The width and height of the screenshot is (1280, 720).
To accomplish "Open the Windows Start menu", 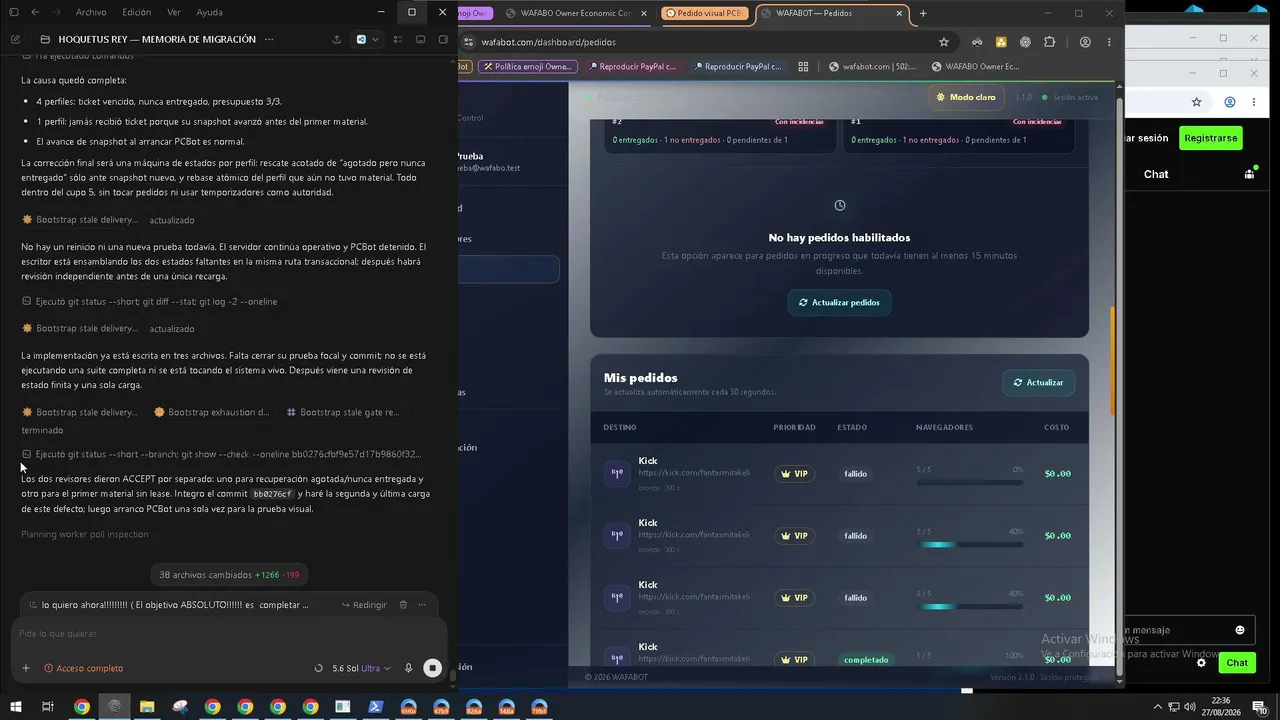I will point(15,706).
